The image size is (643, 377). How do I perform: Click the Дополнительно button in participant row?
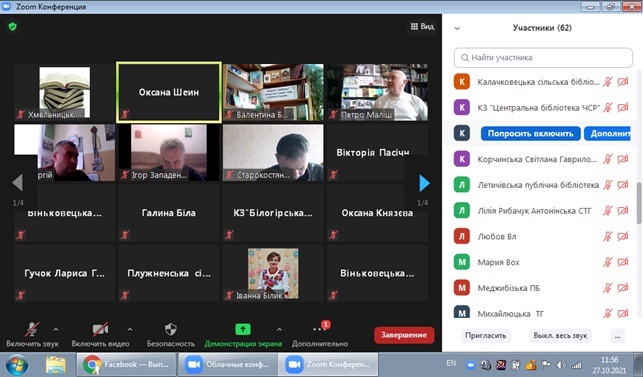pyautogui.click(x=607, y=134)
